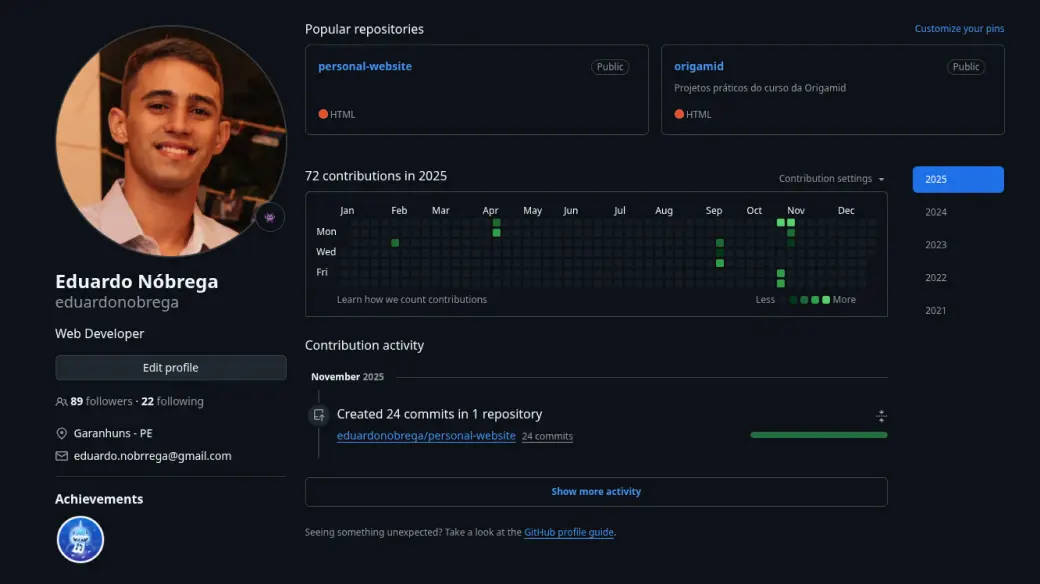Click the profile avatar photo
The width and height of the screenshot is (1040, 584).
pos(170,140)
